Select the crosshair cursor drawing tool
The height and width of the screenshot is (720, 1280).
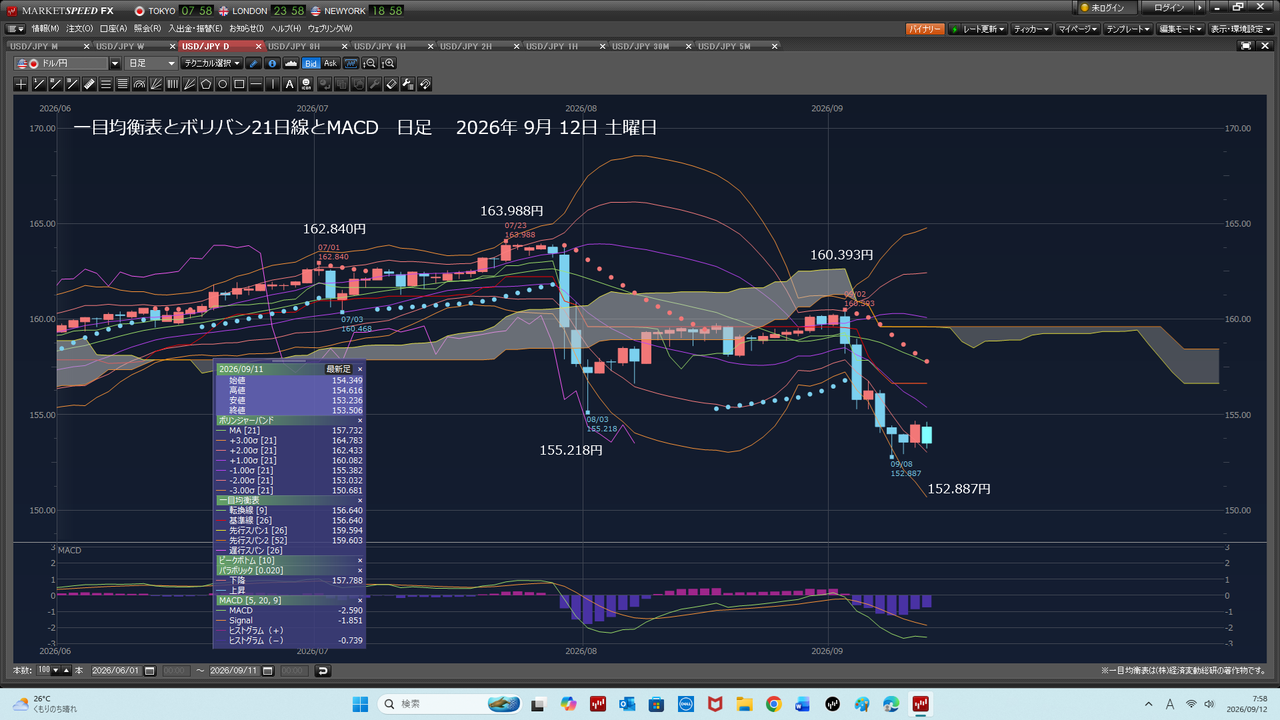[x=21, y=84]
